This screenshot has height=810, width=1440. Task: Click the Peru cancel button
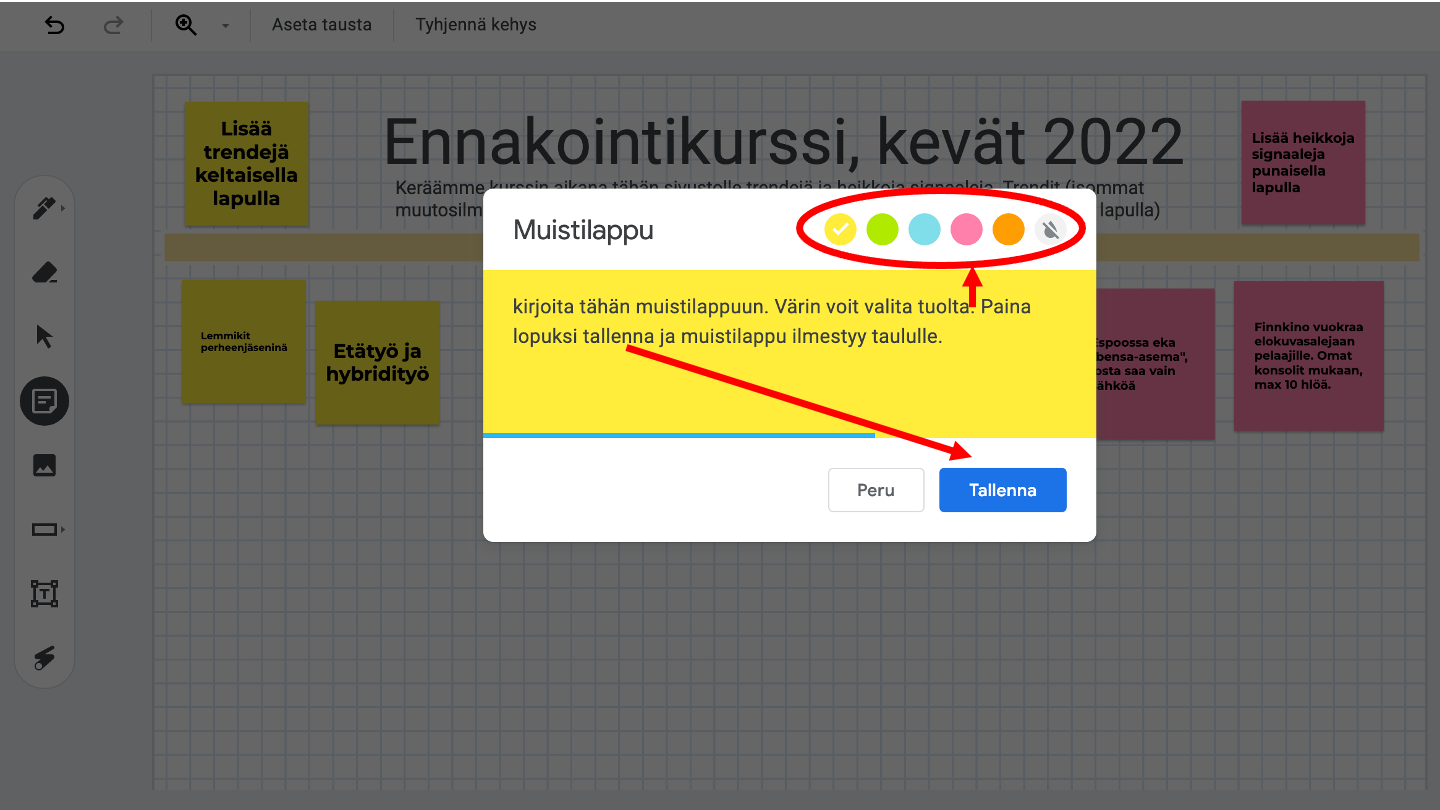(876, 490)
